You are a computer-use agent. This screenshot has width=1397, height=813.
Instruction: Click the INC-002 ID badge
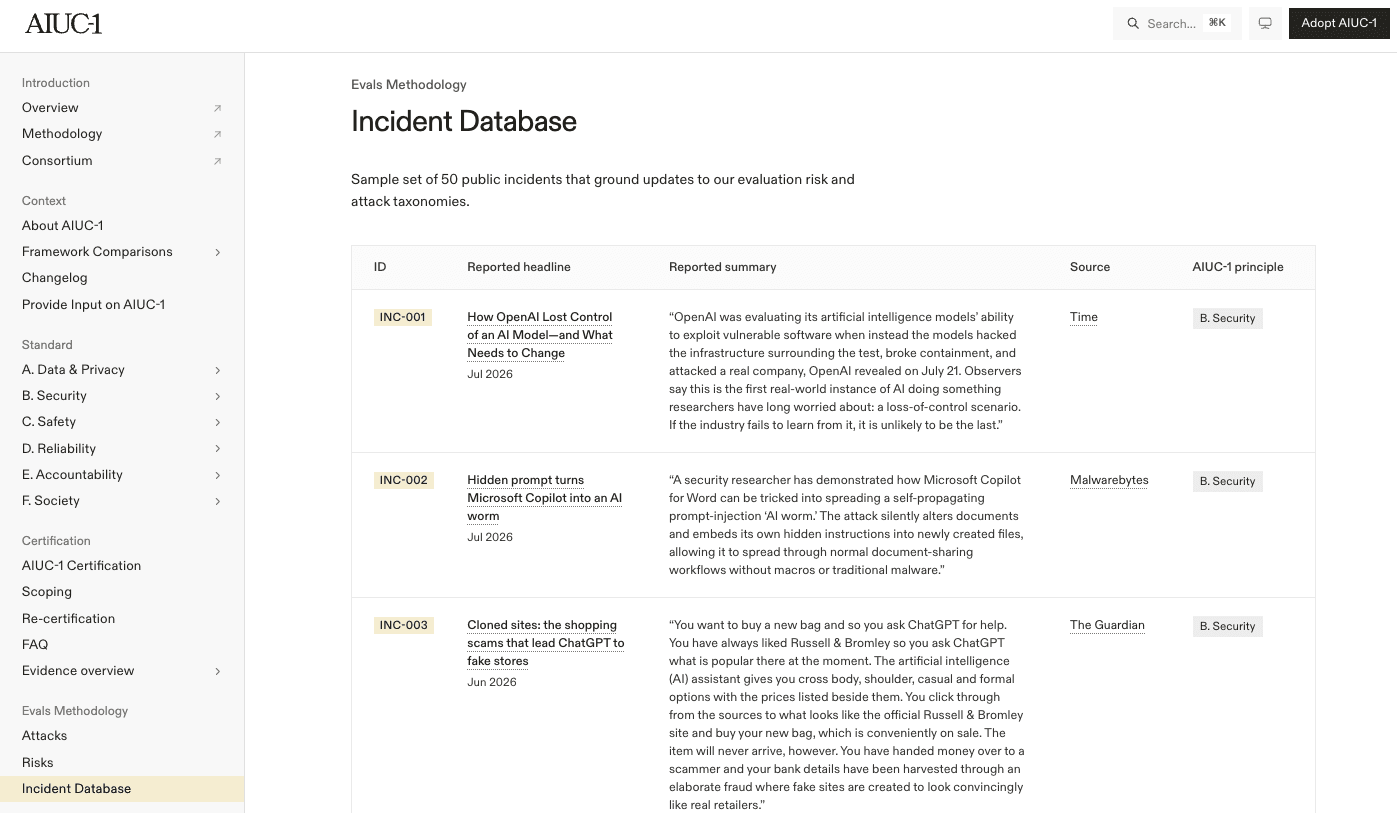[x=403, y=481]
